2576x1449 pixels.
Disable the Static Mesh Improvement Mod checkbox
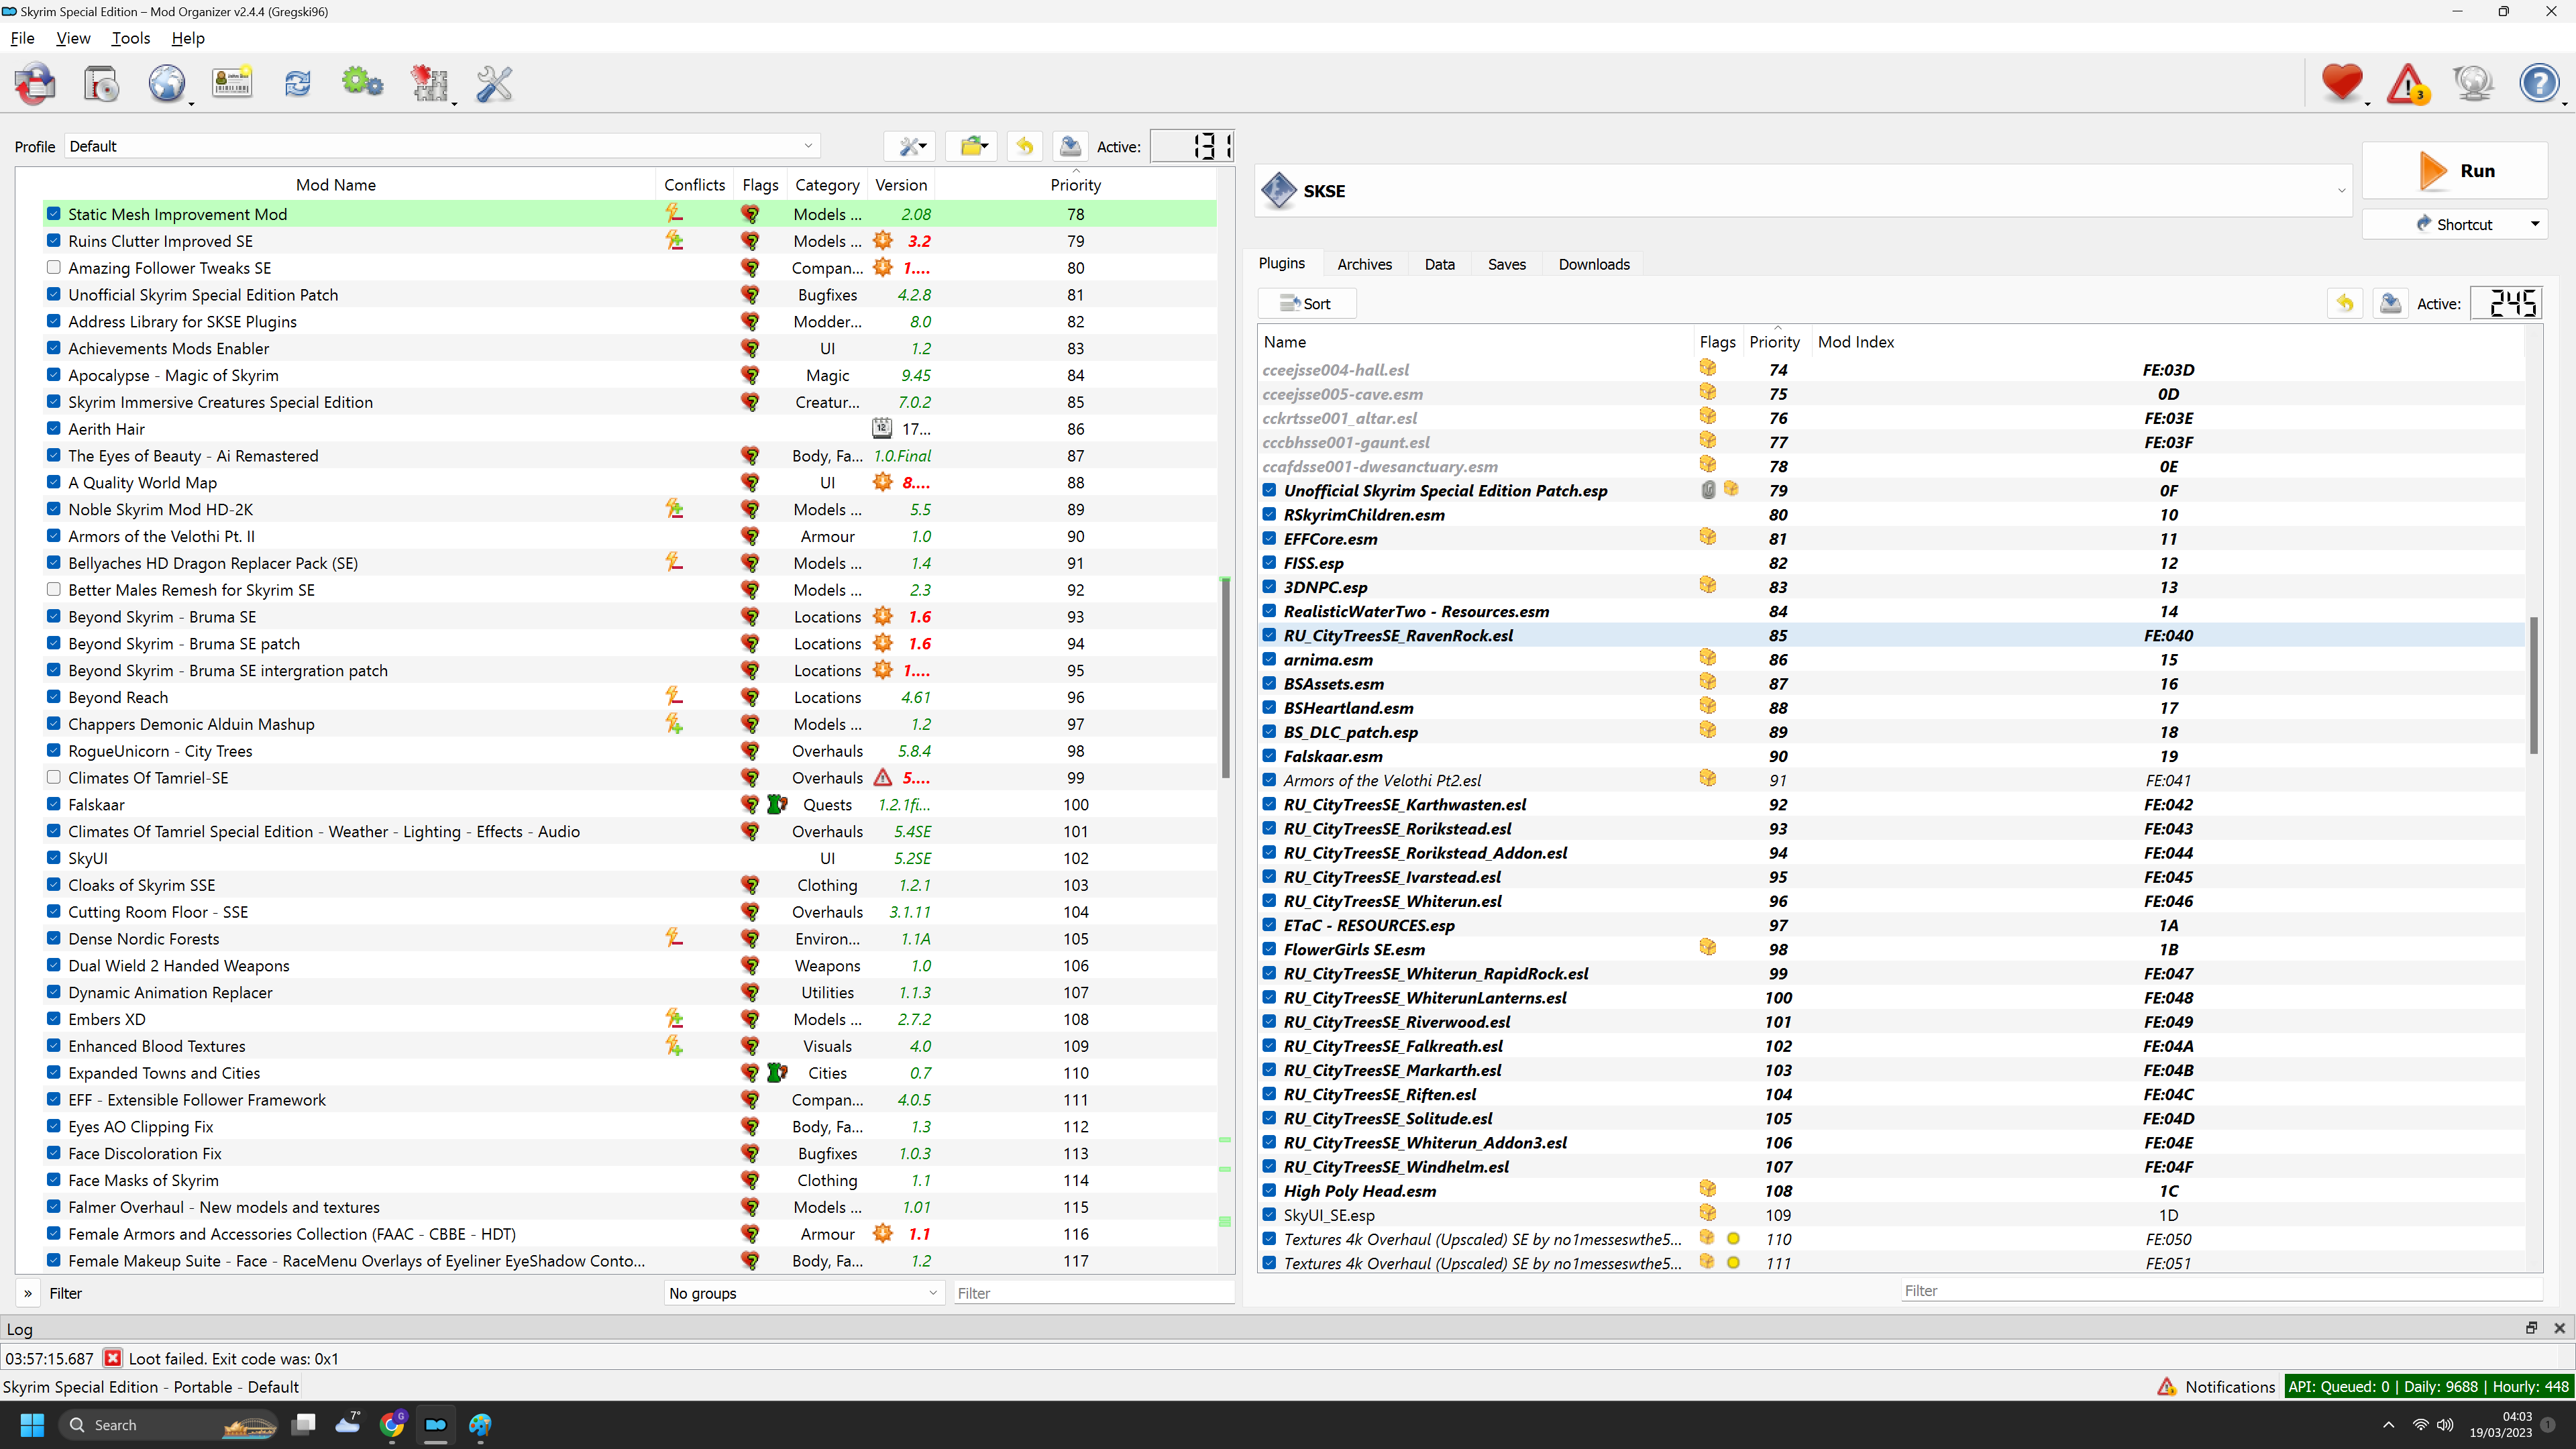point(54,213)
